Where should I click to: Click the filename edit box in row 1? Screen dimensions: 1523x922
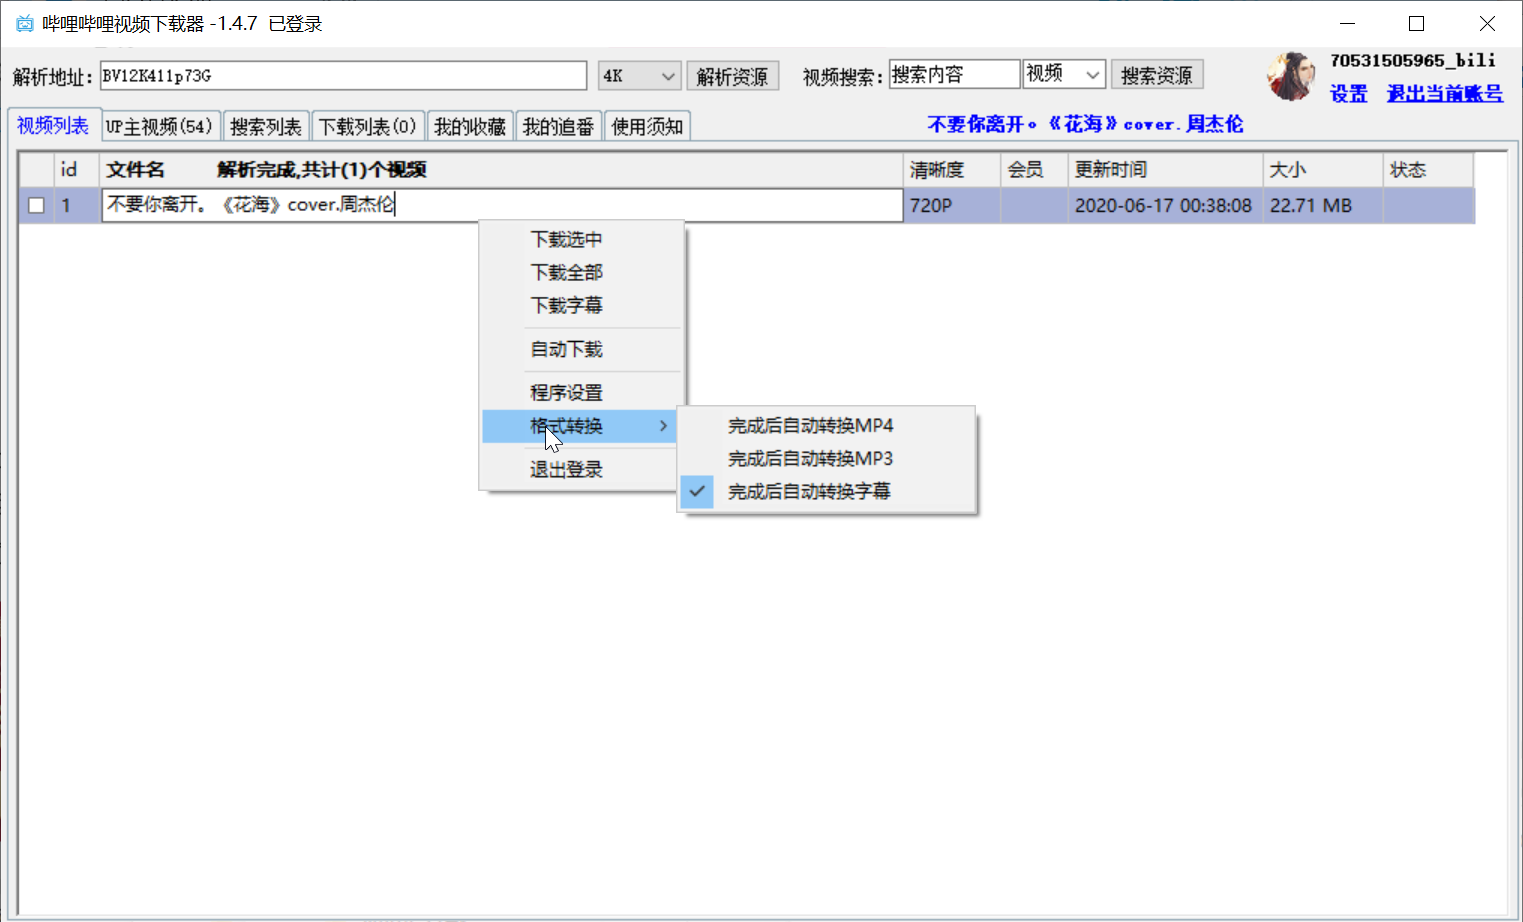(502, 205)
